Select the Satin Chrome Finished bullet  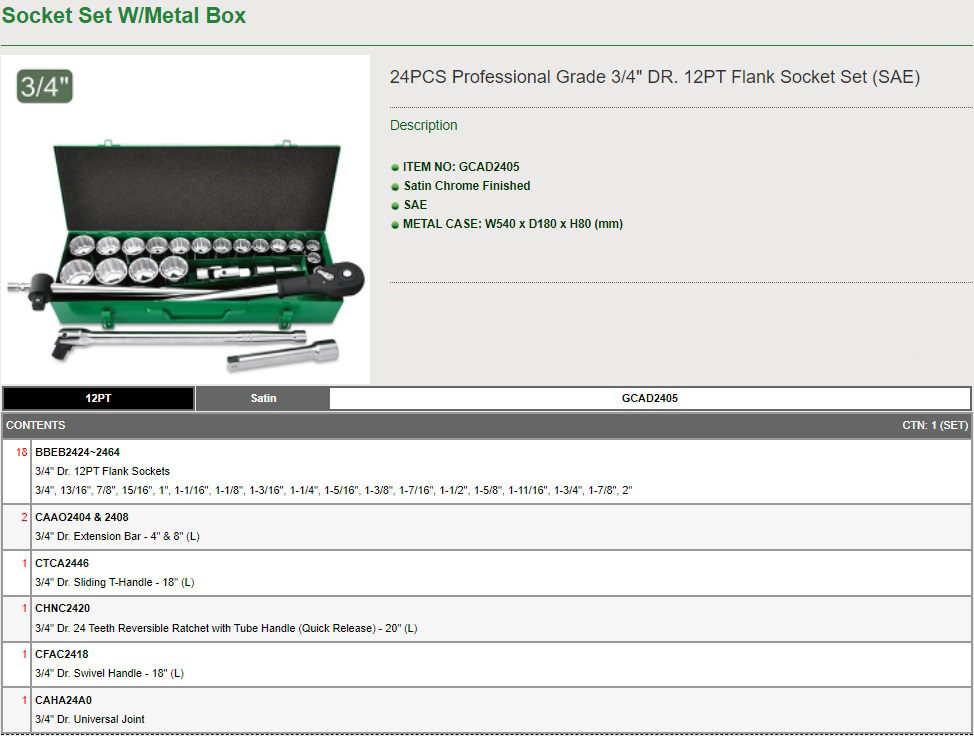[x=467, y=186]
